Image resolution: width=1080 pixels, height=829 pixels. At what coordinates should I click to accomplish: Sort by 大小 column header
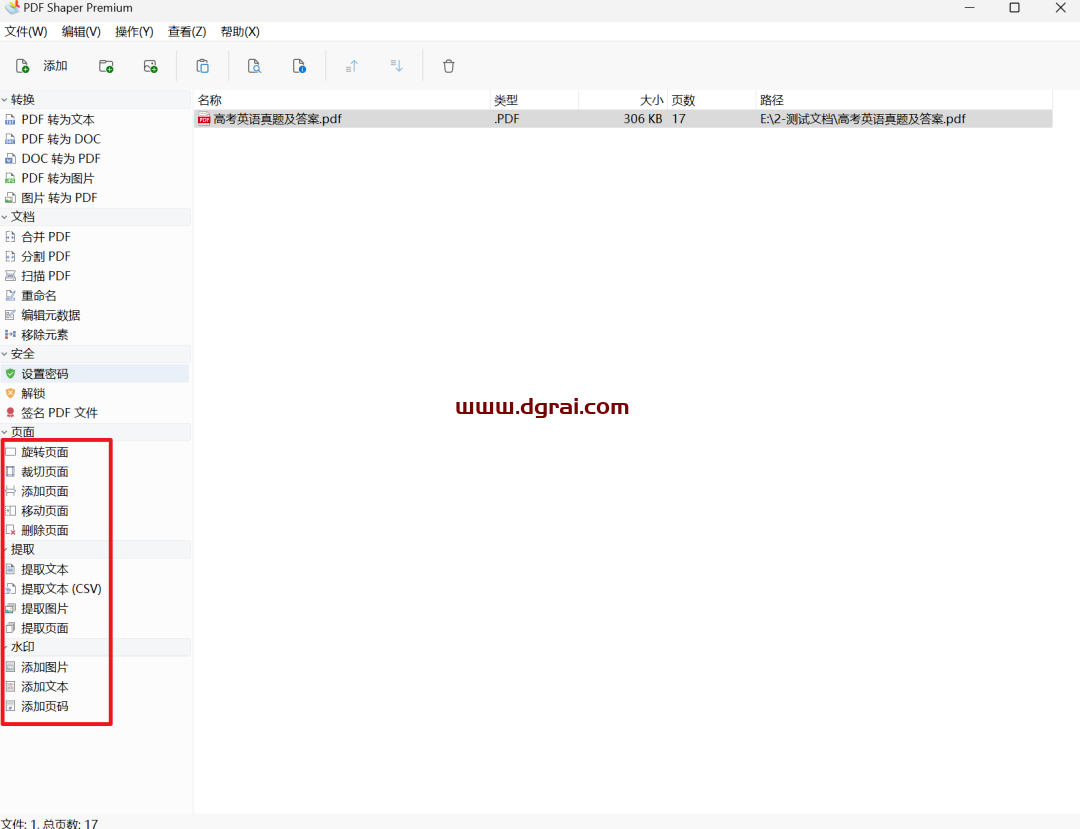(x=623, y=100)
